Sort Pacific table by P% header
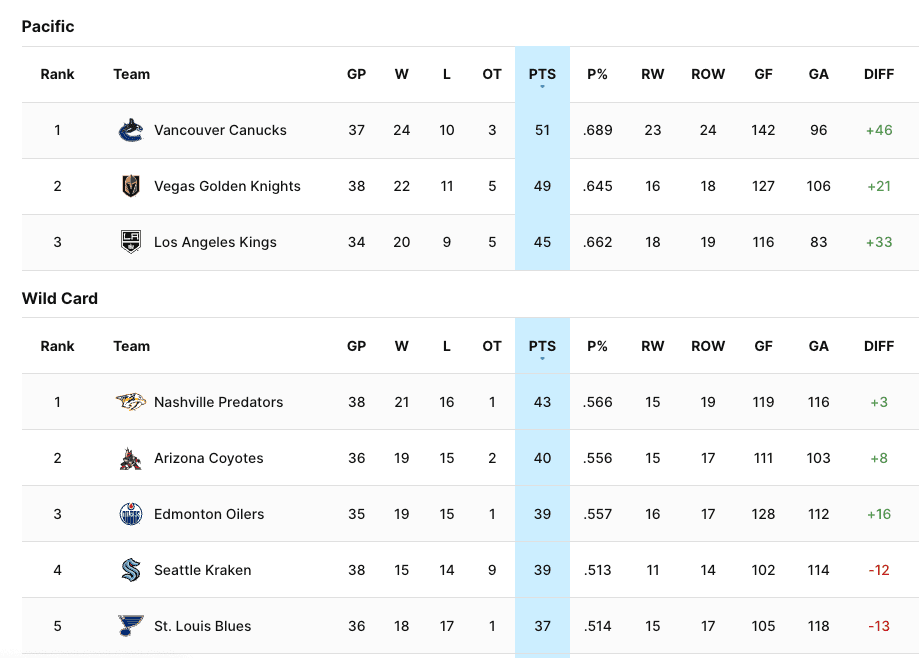The width and height of the screenshot is (919, 658). coord(598,74)
